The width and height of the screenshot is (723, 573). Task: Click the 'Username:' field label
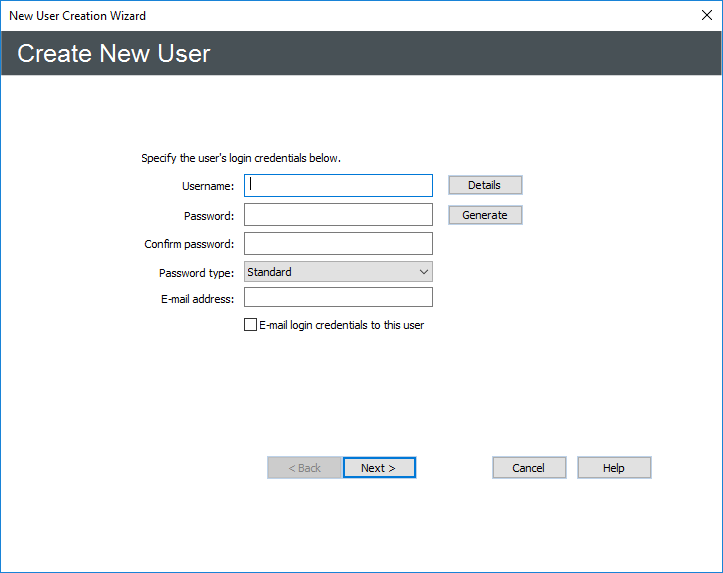tap(208, 186)
